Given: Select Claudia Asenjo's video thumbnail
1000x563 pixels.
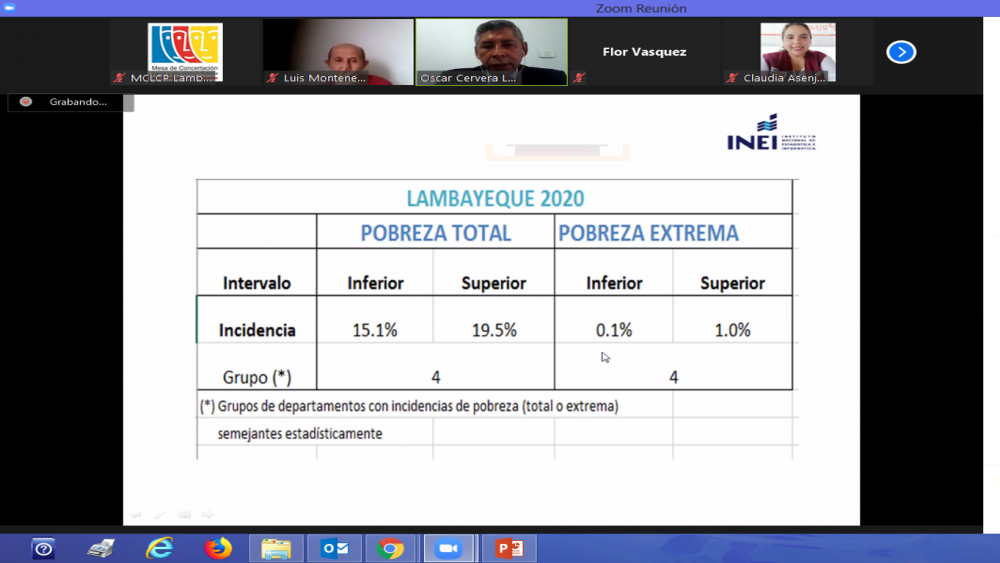Looking at the screenshot, I should click(797, 51).
